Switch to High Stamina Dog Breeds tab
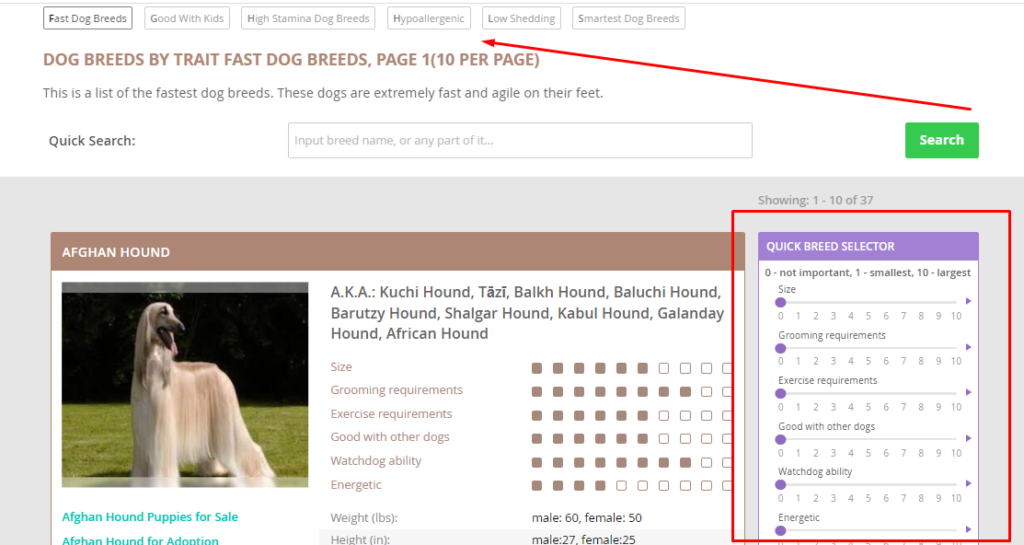Viewport: 1024px width, 545px height. click(x=308, y=18)
